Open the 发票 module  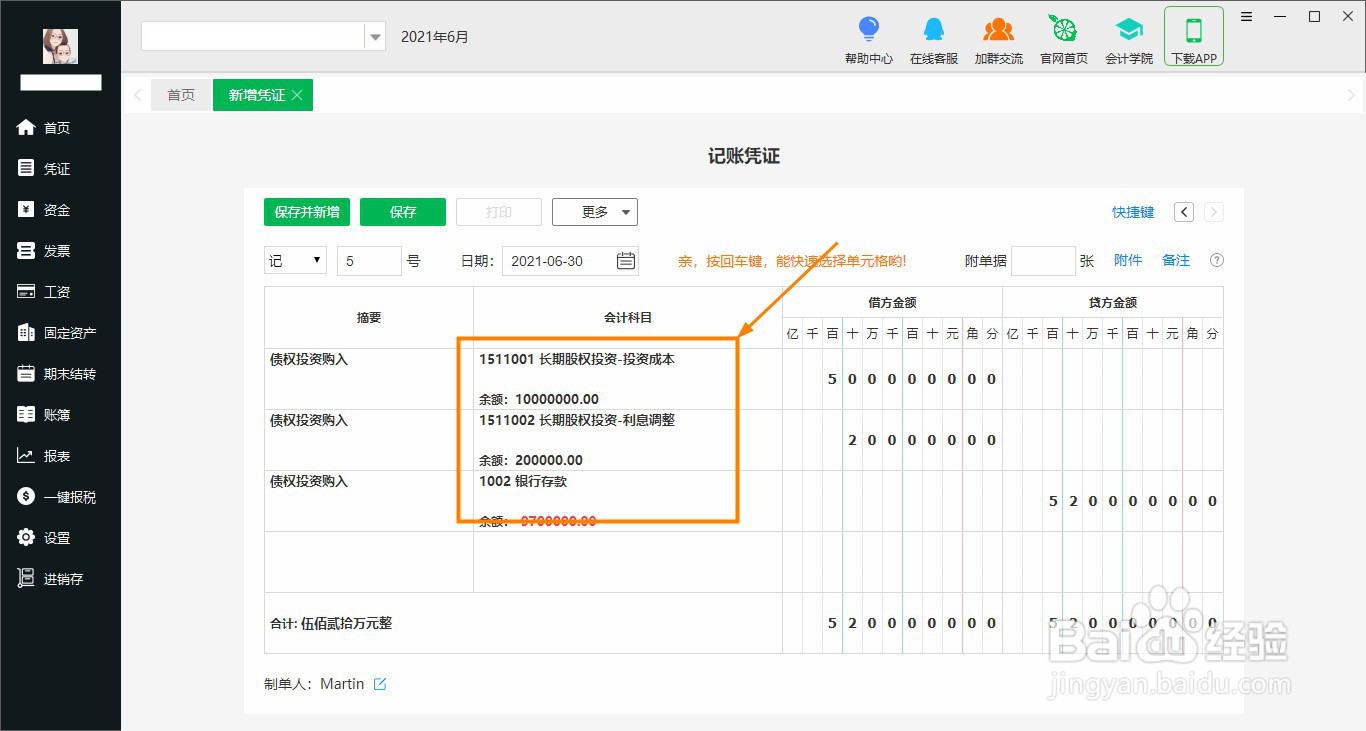55,250
